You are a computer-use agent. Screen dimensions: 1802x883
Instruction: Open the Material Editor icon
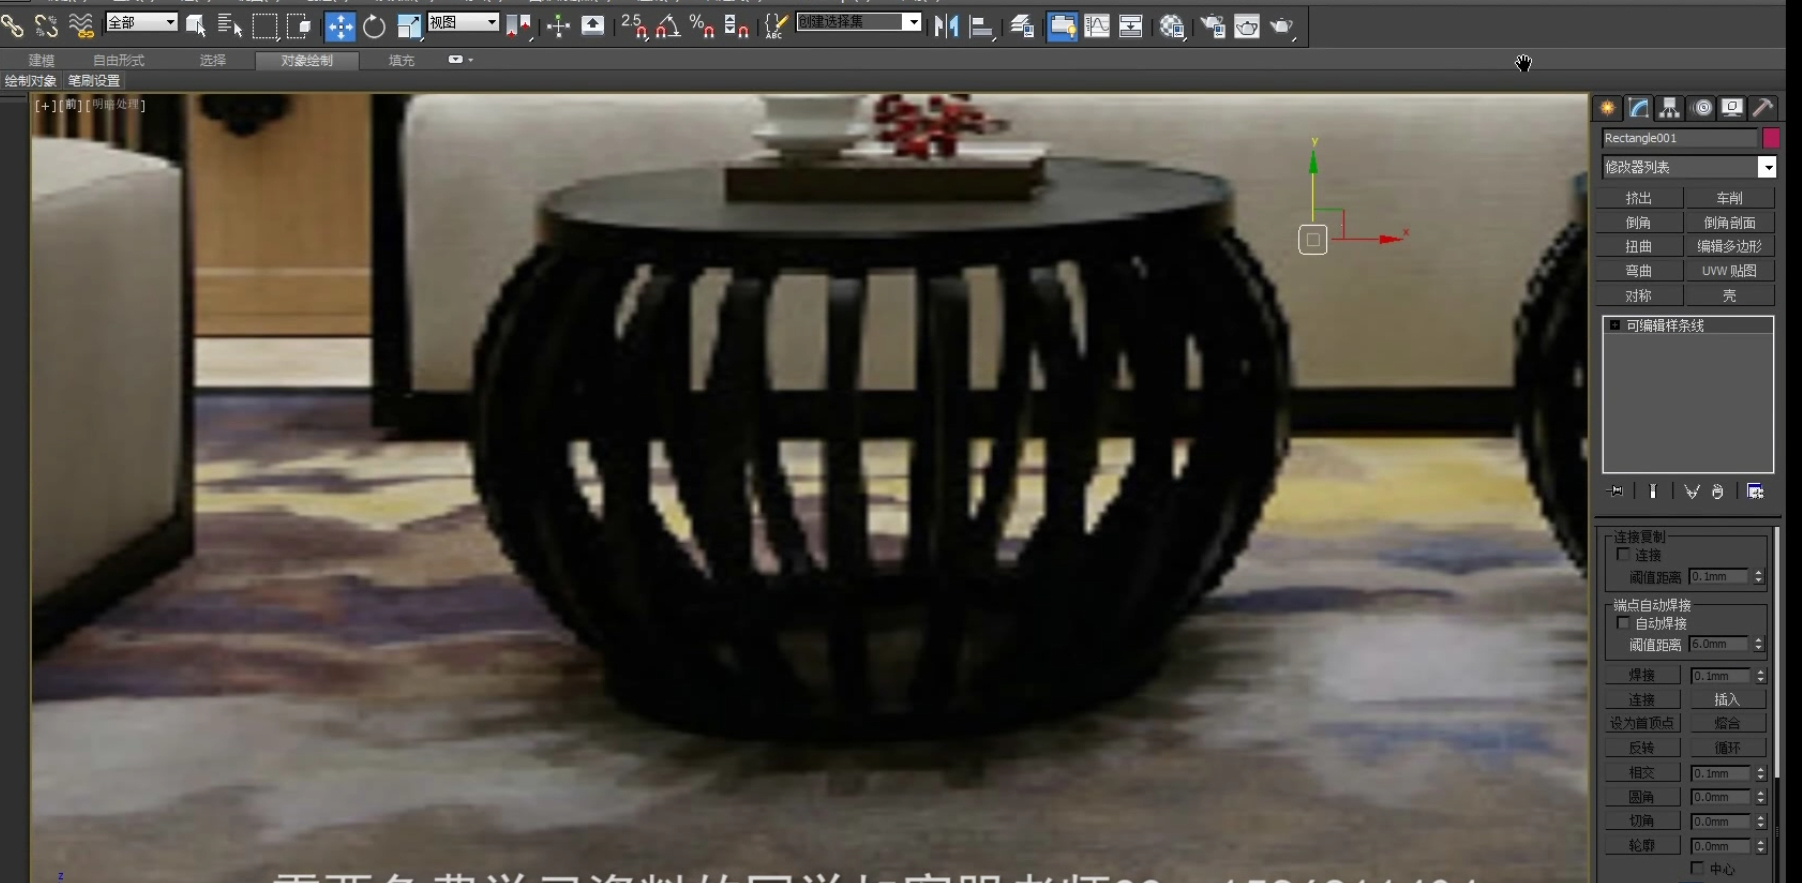pos(1172,26)
